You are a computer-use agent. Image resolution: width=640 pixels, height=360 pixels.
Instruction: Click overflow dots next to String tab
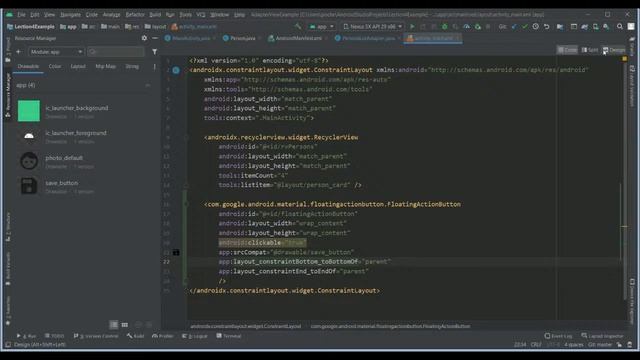tap(154, 67)
